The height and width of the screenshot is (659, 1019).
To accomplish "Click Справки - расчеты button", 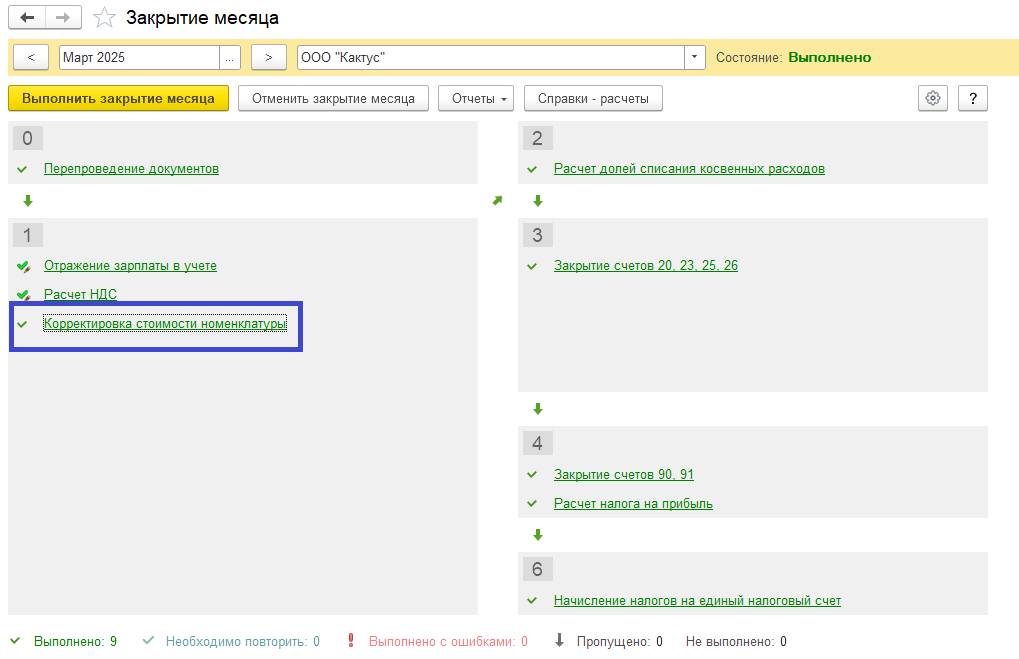I will point(593,98).
